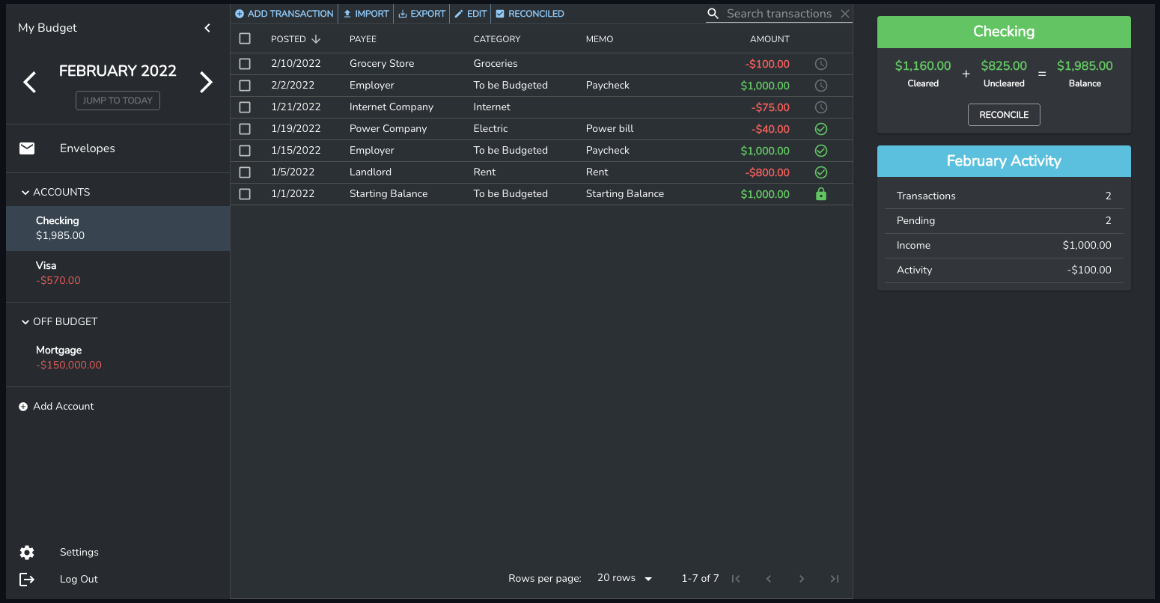Click the Add Account plus icon
This screenshot has width=1160, height=603.
23,406
